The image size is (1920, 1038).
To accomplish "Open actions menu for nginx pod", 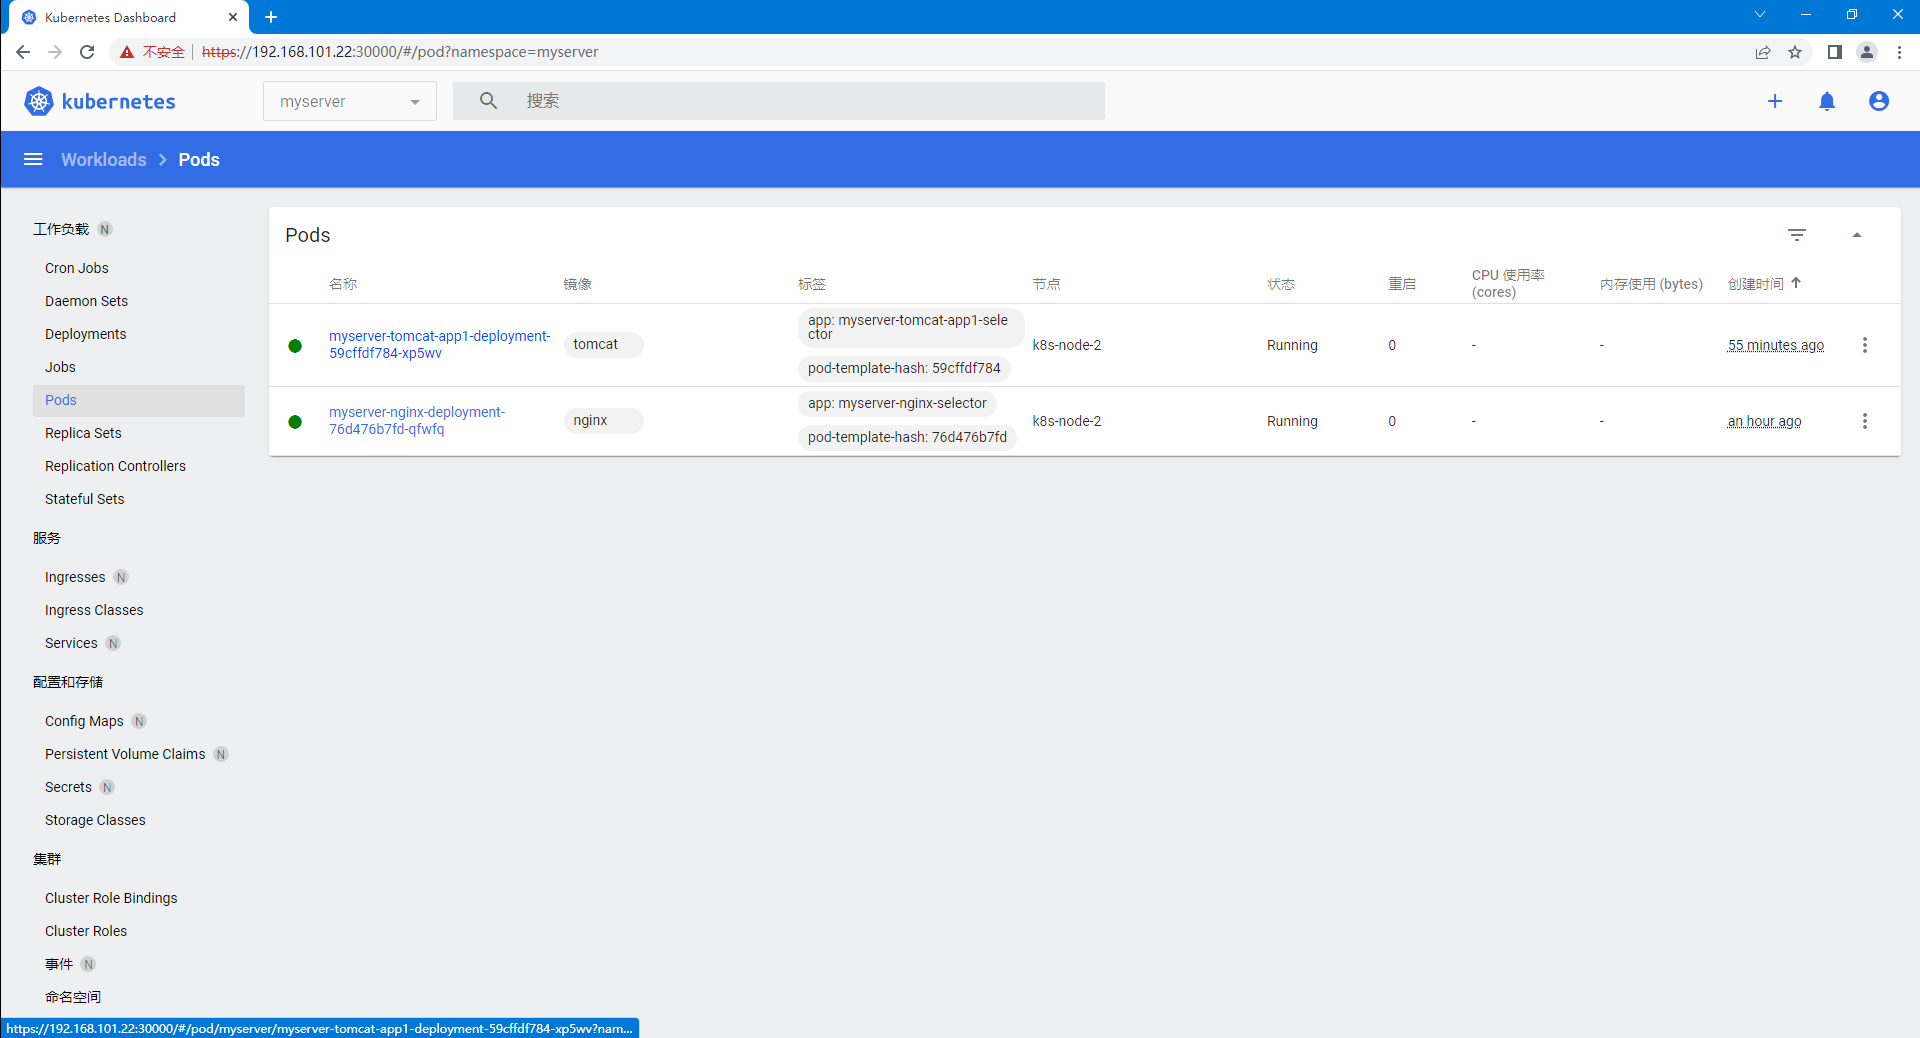I will (x=1865, y=421).
